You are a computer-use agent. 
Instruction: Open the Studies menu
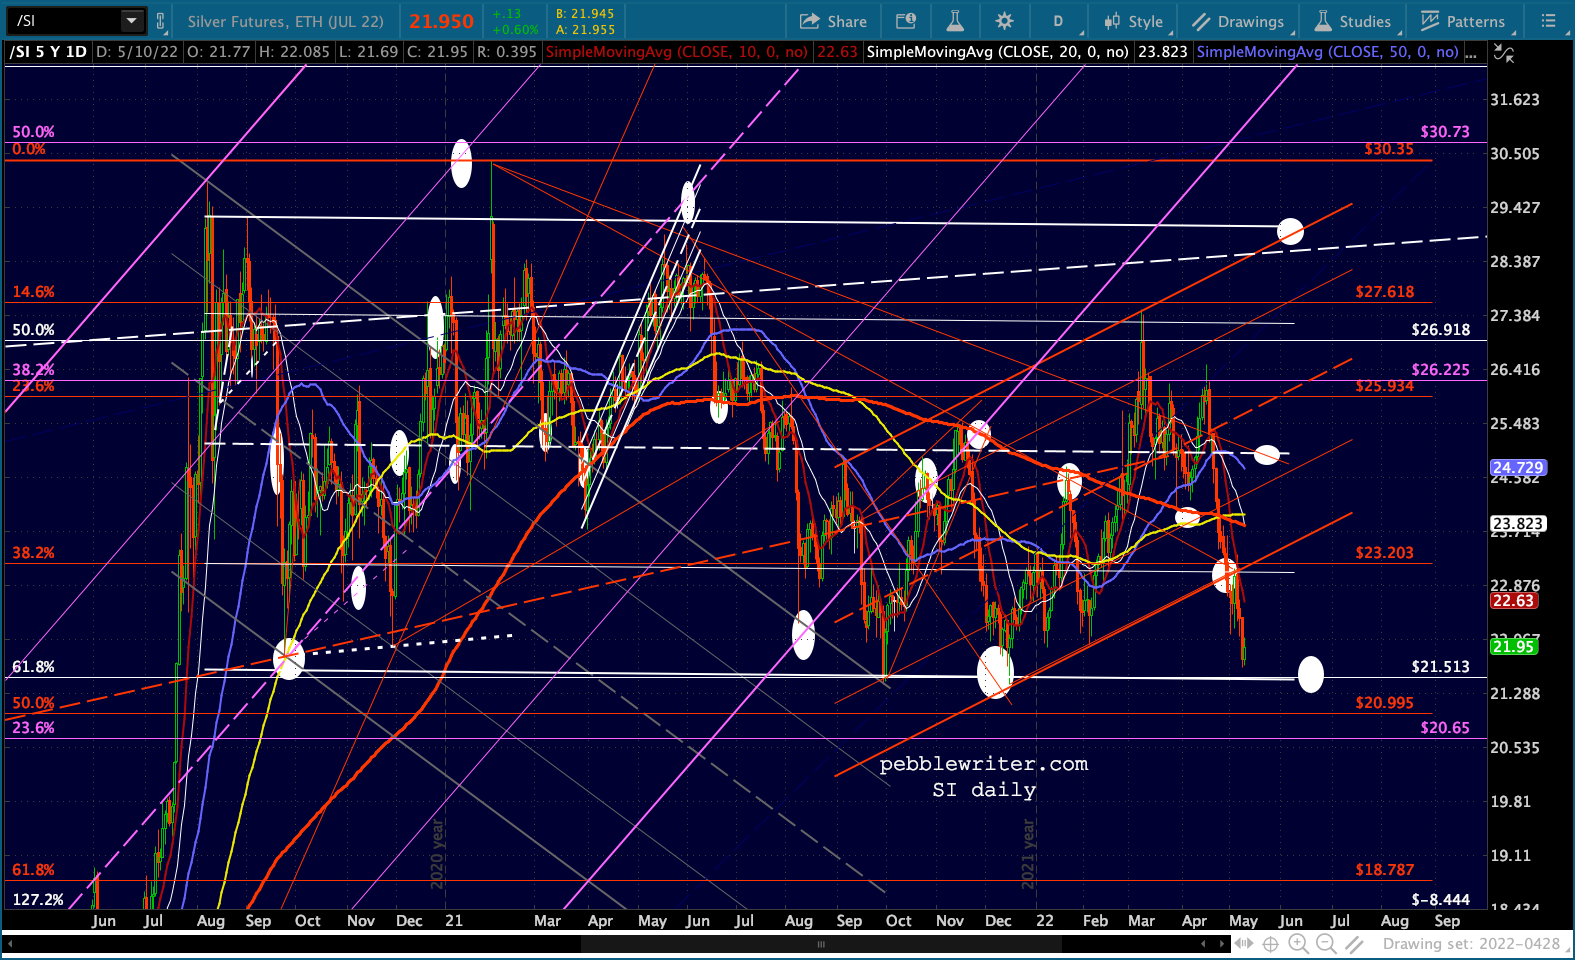pos(1353,21)
